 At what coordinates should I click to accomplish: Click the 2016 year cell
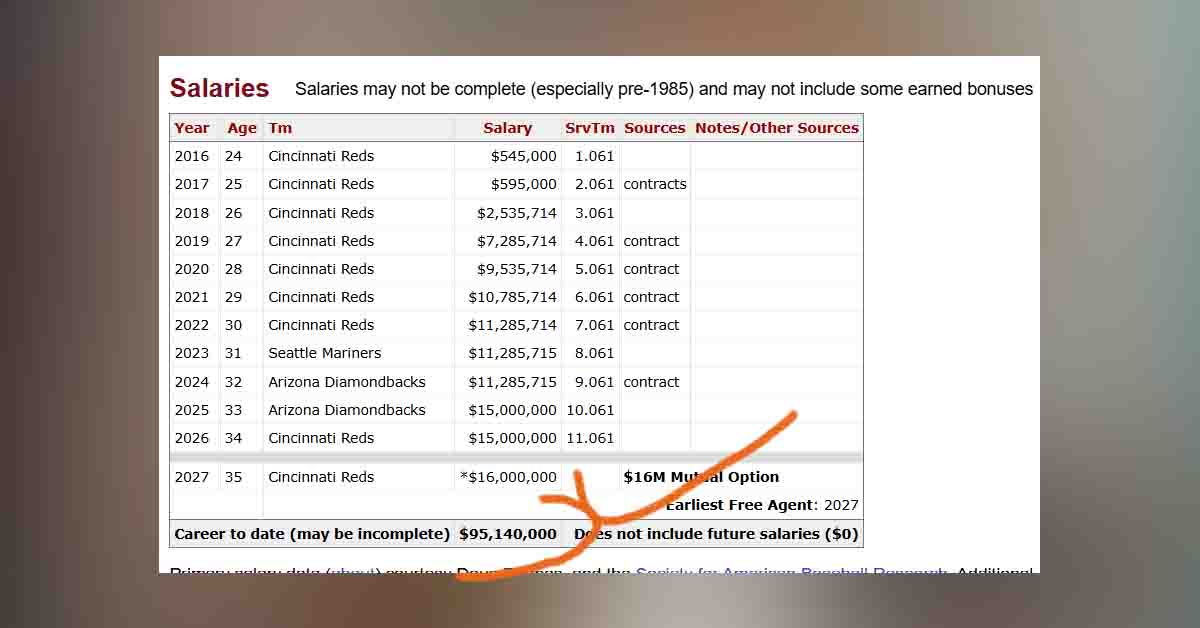(x=192, y=156)
